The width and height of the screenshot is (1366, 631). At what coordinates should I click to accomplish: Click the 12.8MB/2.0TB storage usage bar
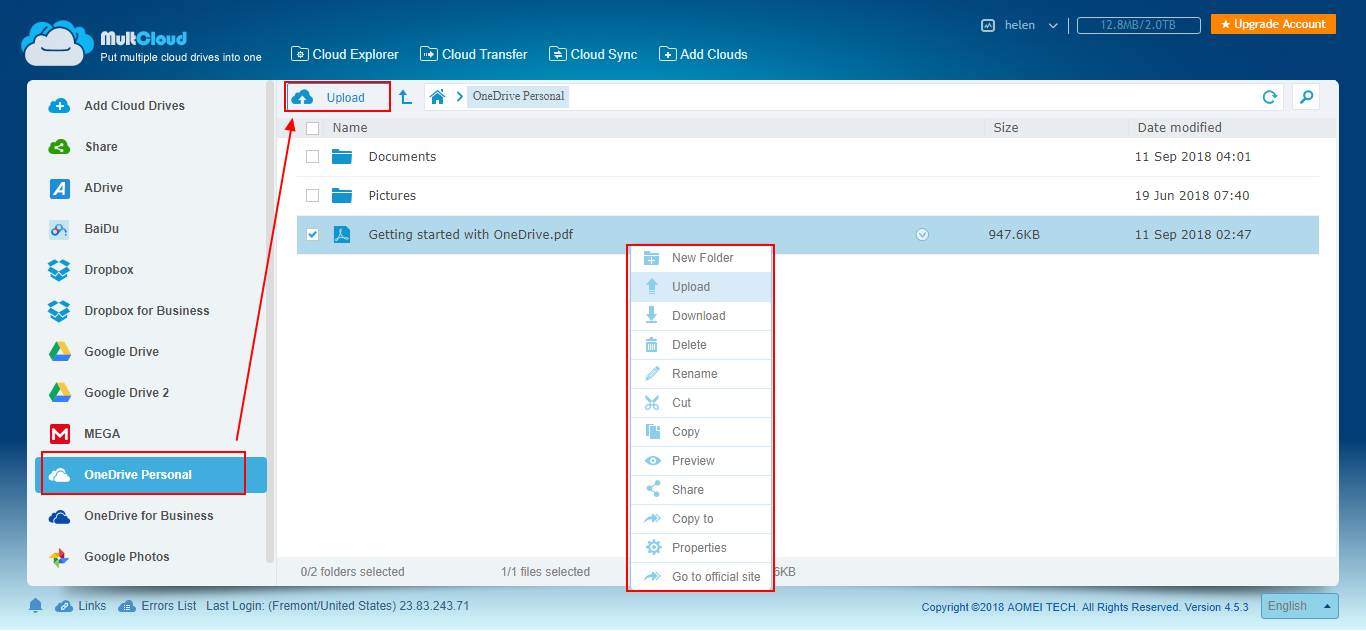[x=1138, y=25]
